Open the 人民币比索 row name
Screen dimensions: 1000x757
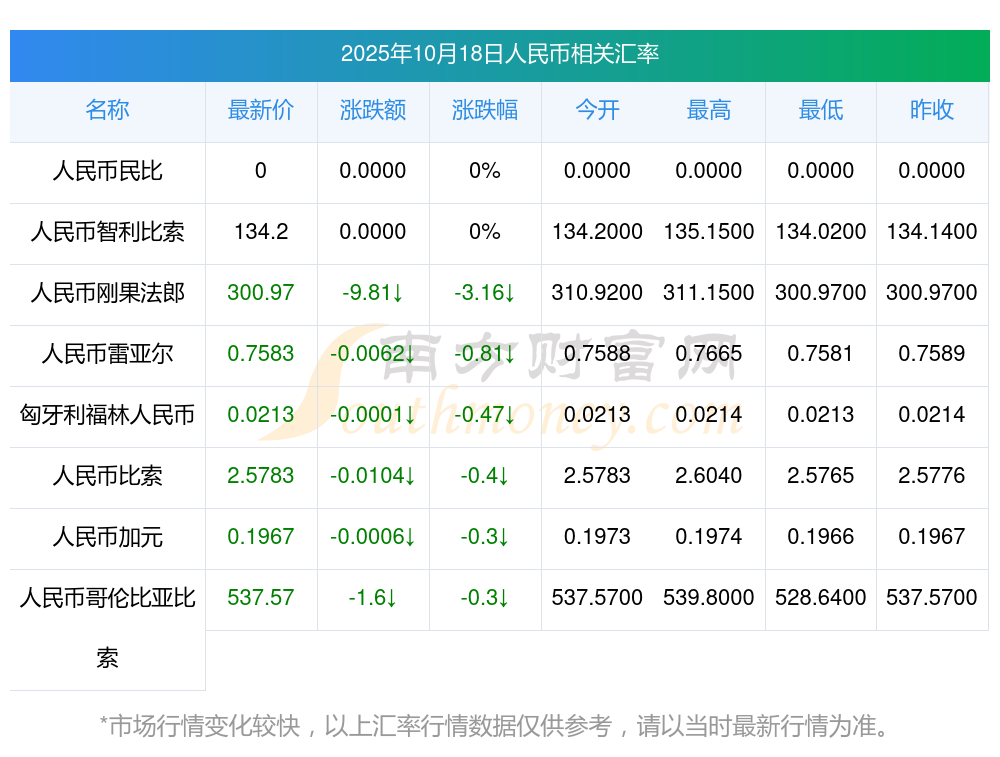point(107,476)
